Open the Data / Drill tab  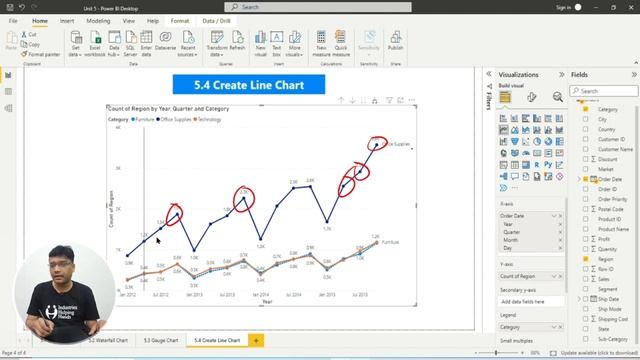216,21
